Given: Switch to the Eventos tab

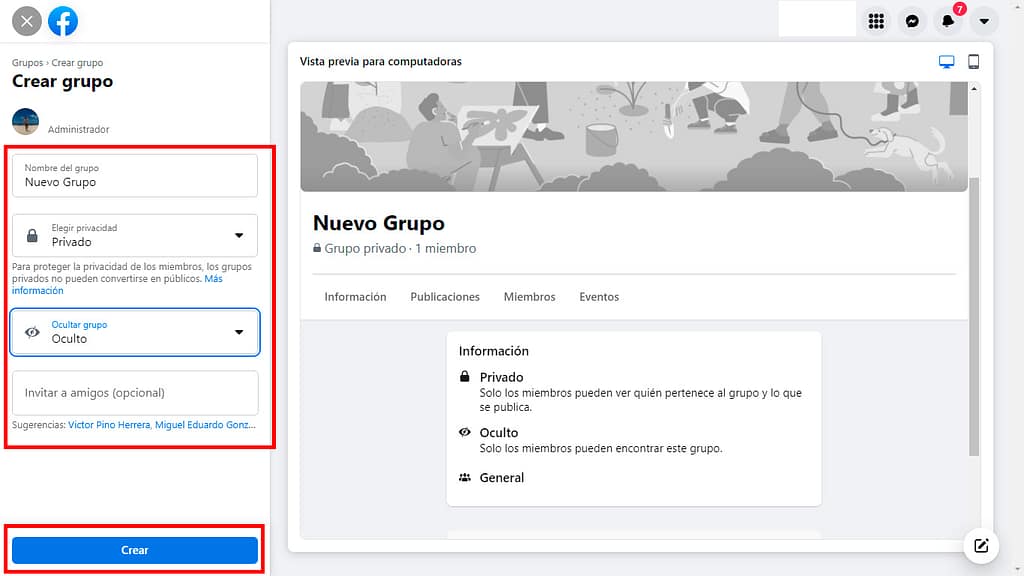Looking at the screenshot, I should (x=599, y=297).
